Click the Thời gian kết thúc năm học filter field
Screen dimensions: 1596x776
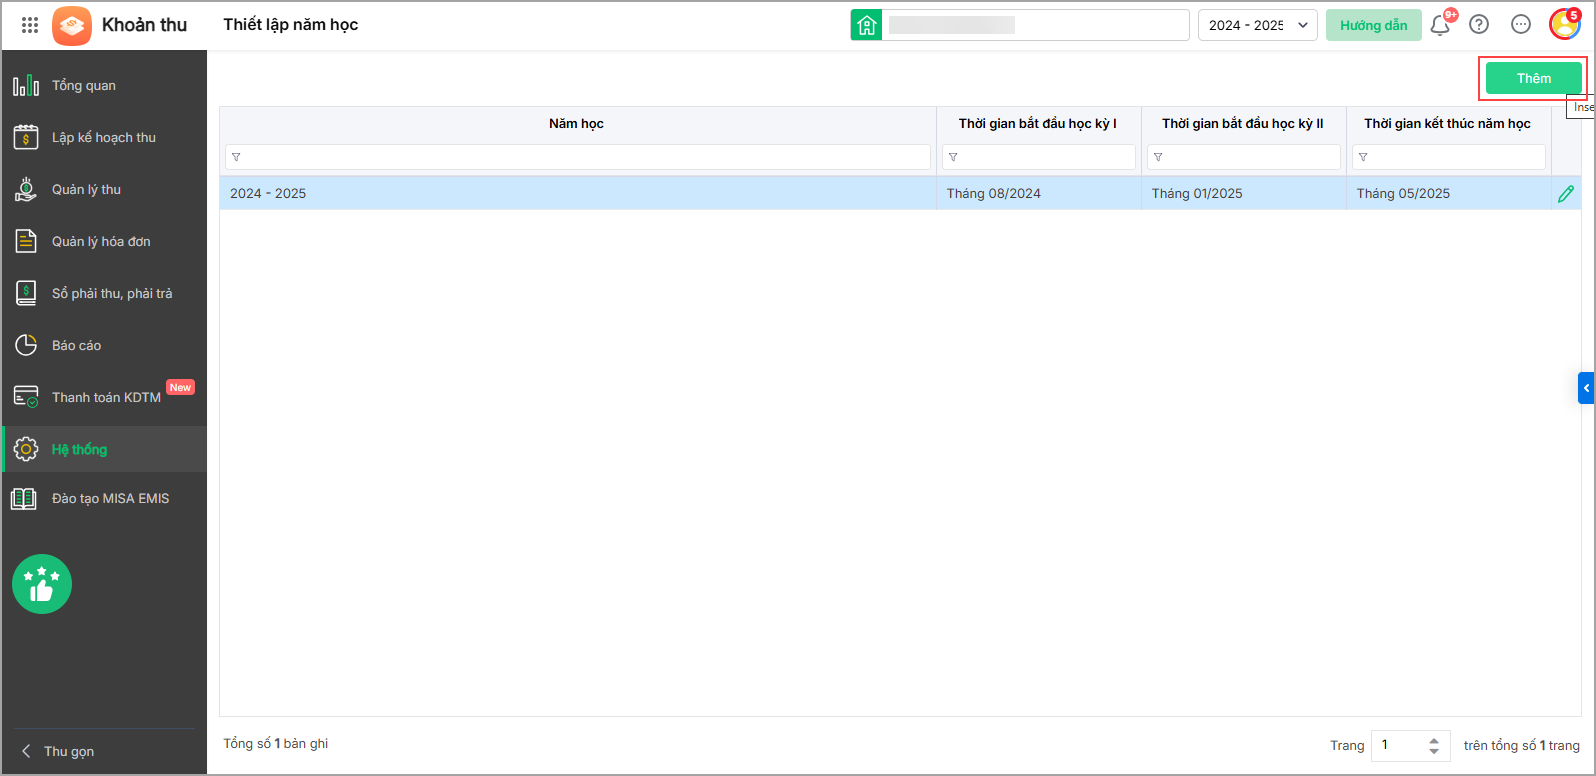click(x=1448, y=157)
